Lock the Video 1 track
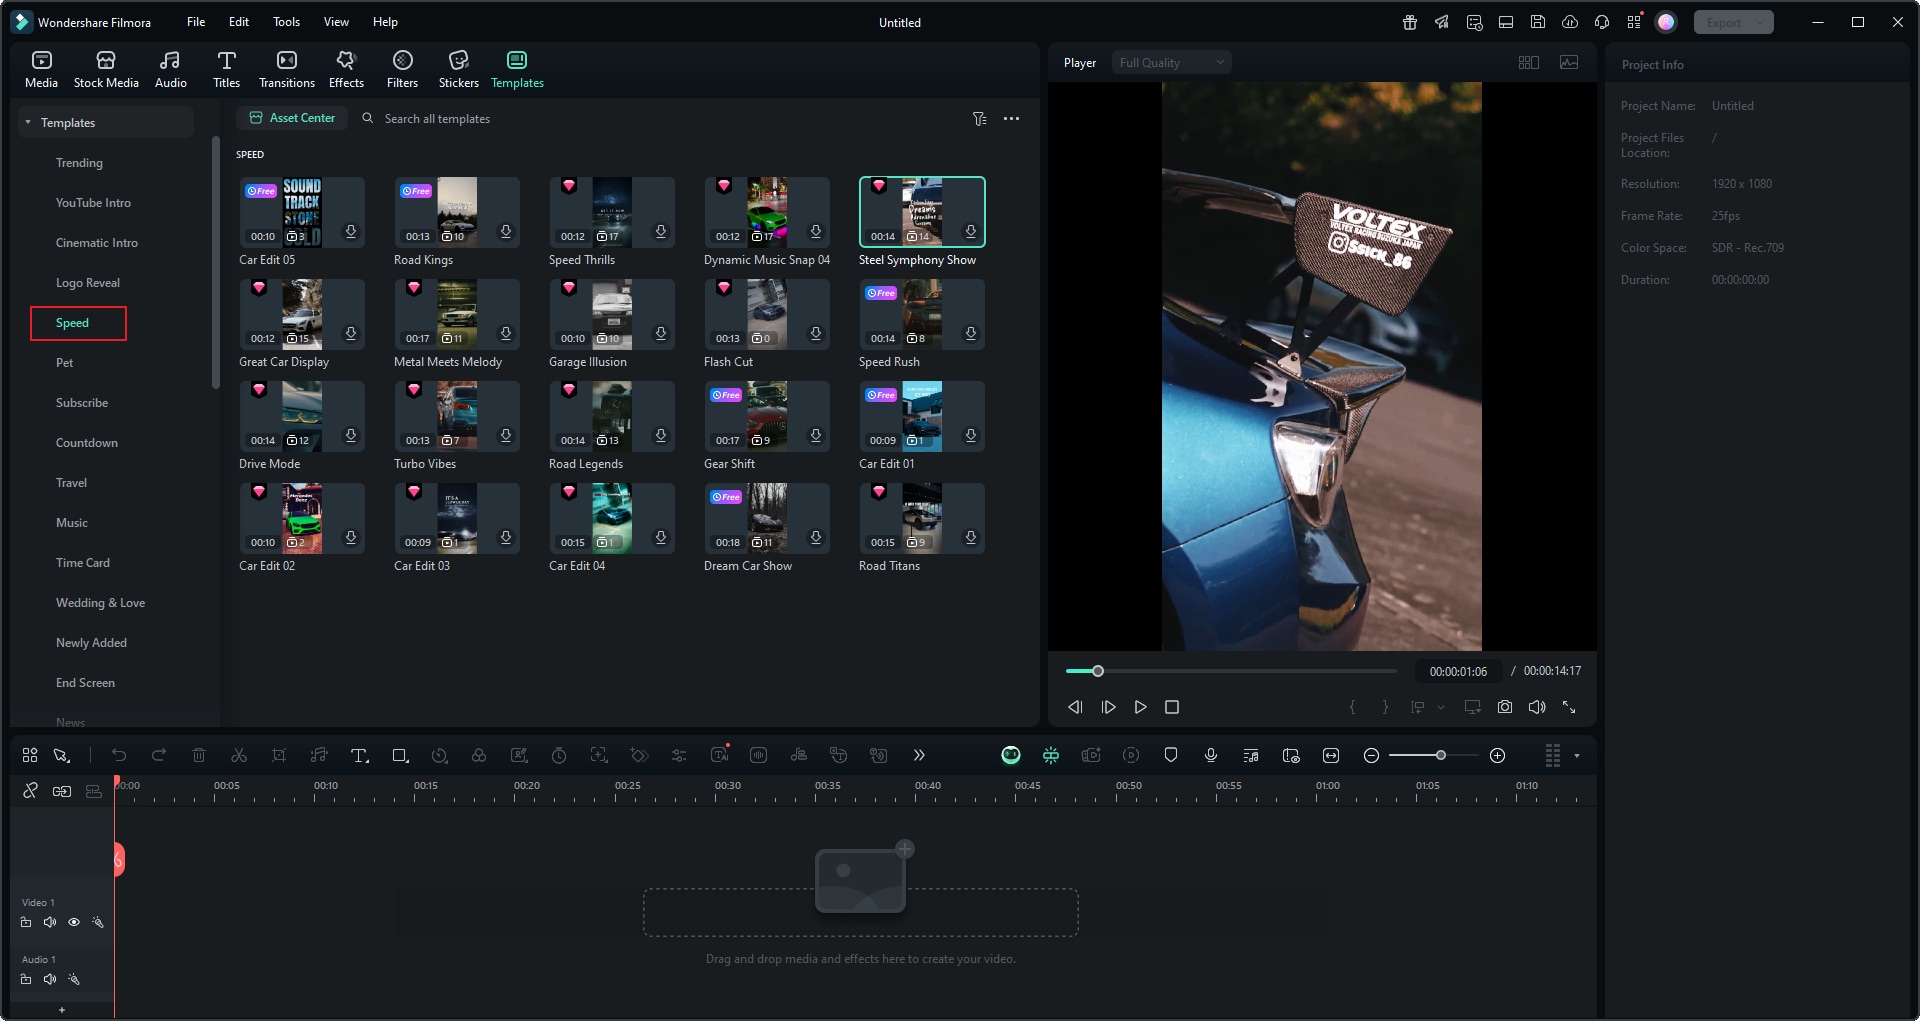This screenshot has height=1021, width=1920. (x=26, y=923)
